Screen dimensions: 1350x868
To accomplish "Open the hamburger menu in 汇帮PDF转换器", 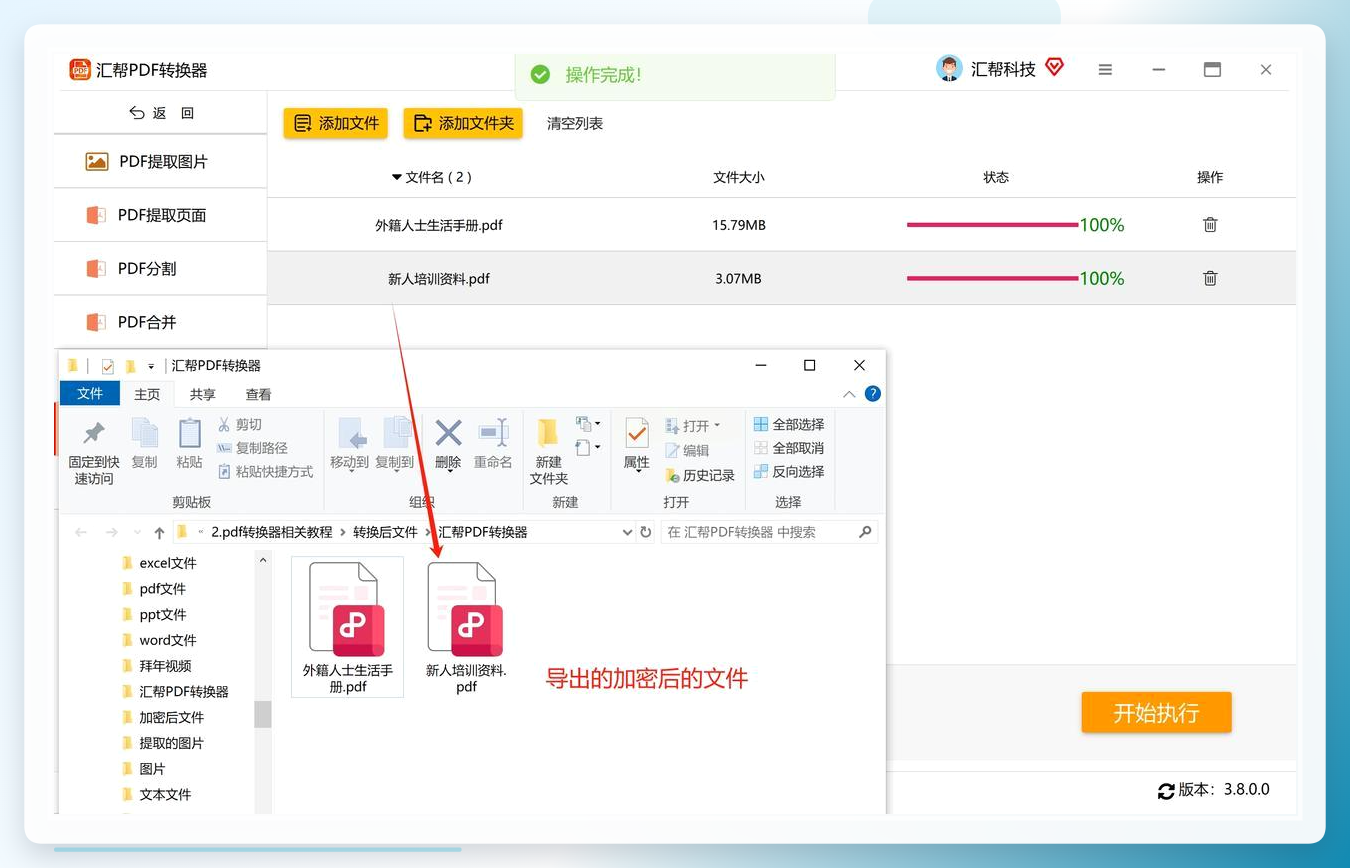I will coord(1105,70).
